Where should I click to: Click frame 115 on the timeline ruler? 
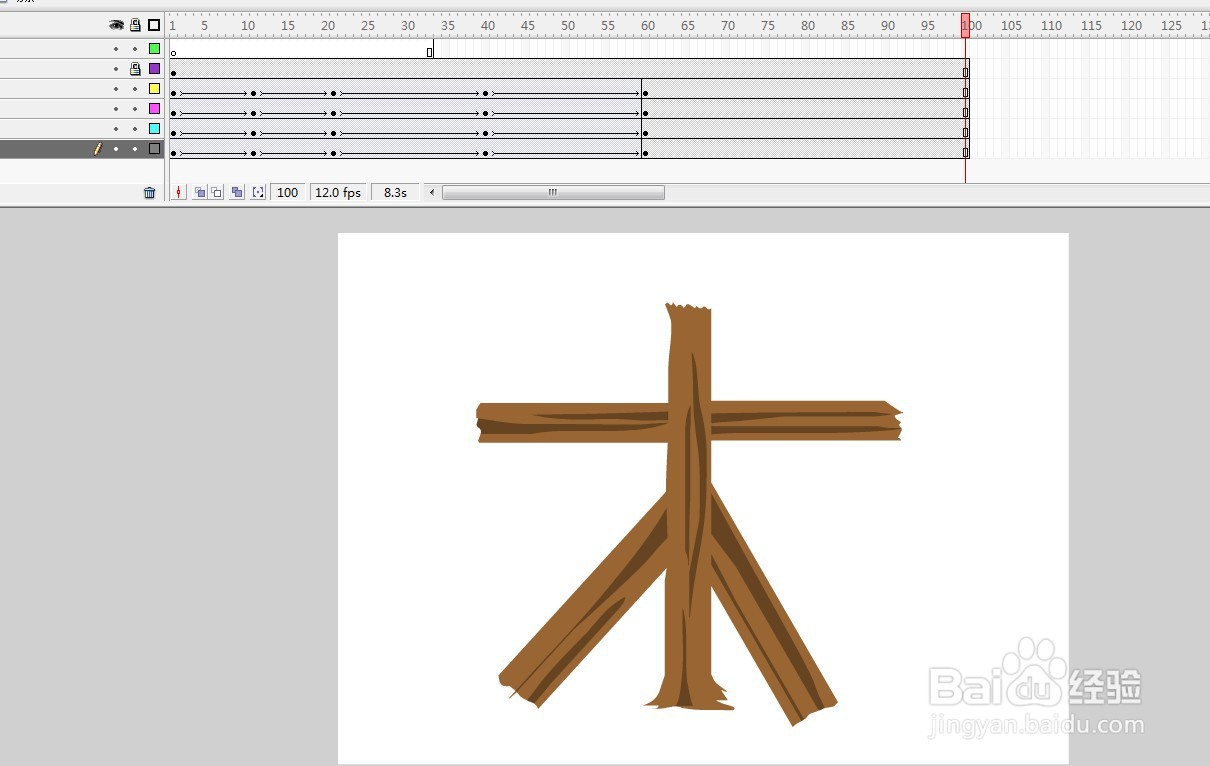(1091, 26)
